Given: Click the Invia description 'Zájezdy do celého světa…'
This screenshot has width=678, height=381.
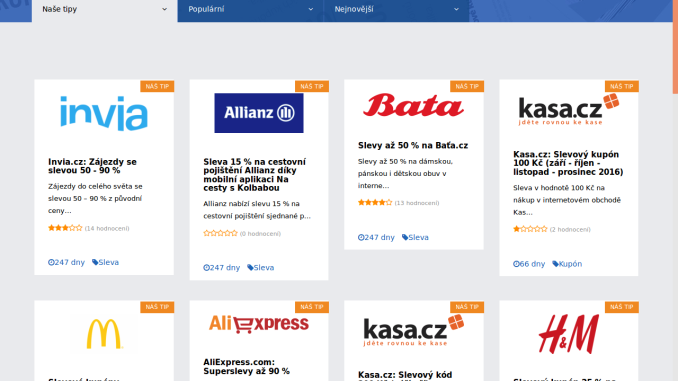Looking at the screenshot, I should [95, 199].
